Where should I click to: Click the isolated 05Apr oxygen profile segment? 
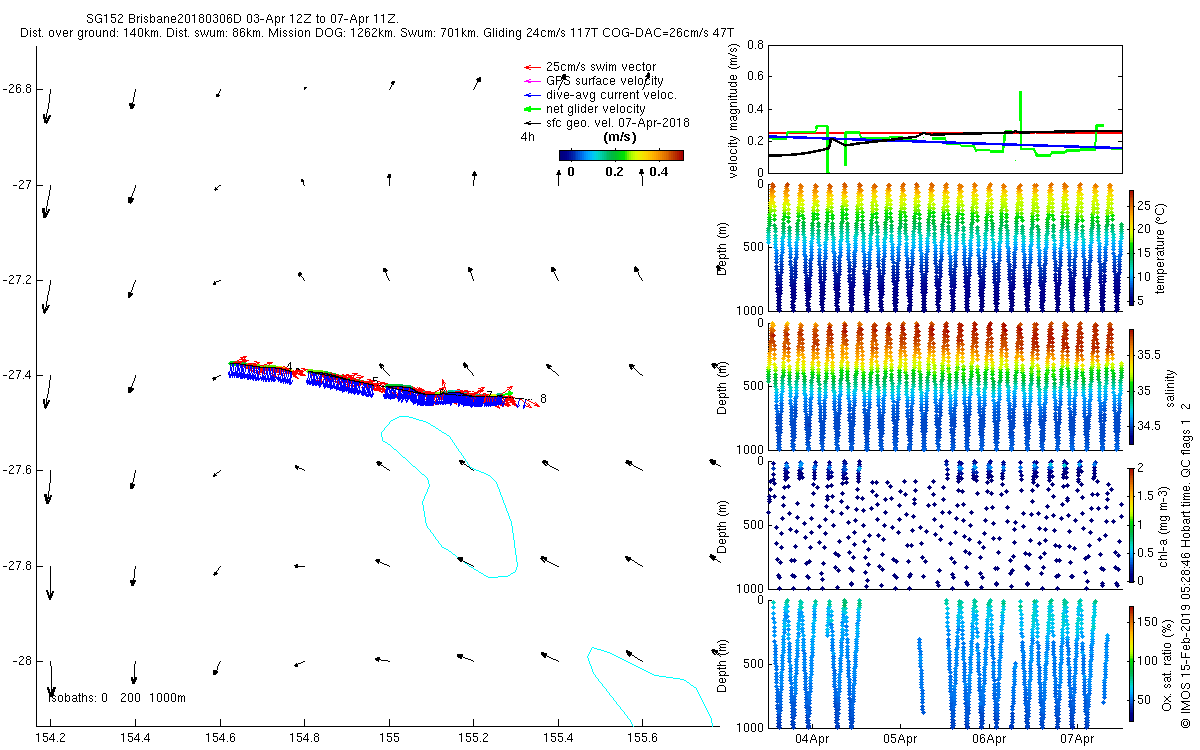click(921, 675)
